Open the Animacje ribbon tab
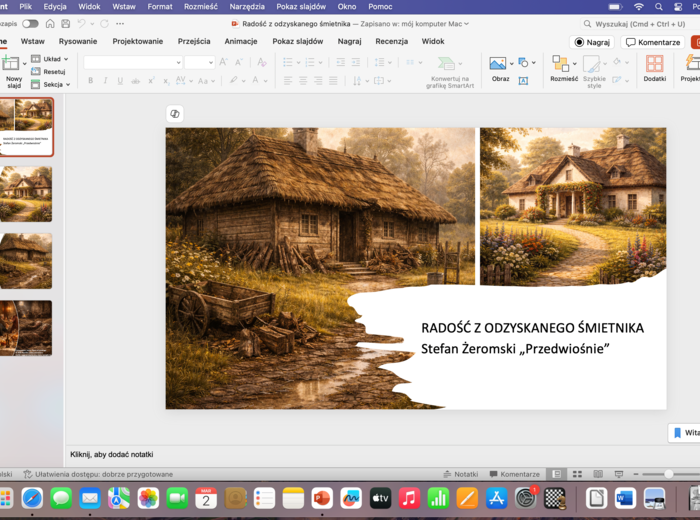Image resolution: width=700 pixels, height=520 pixels. pyautogui.click(x=241, y=41)
